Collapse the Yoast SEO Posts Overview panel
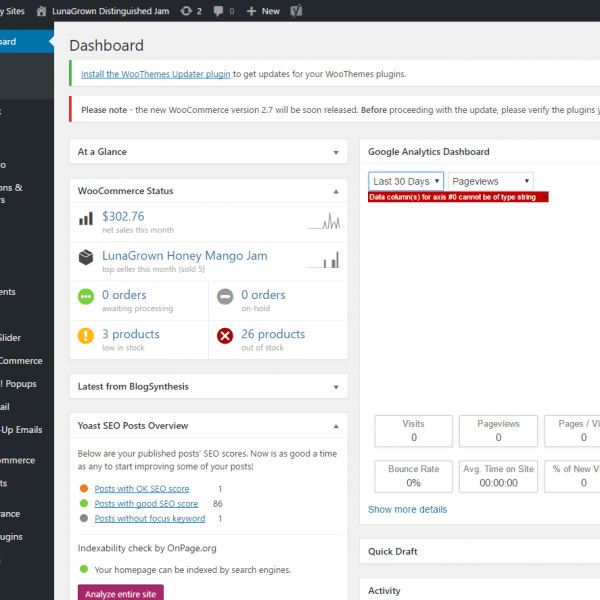Image resolution: width=600 pixels, height=600 pixels. (x=336, y=426)
